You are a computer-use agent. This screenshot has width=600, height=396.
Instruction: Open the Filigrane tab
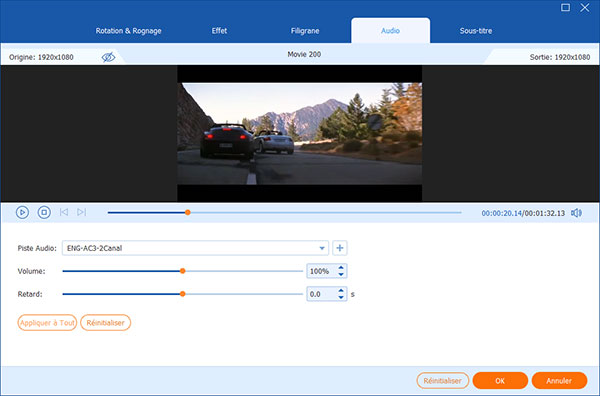(x=305, y=31)
